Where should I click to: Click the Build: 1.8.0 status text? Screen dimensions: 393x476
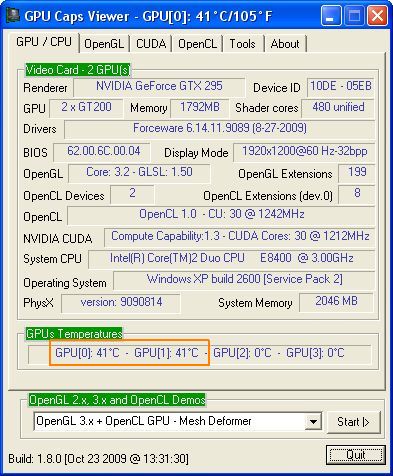[x=98, y=459]
